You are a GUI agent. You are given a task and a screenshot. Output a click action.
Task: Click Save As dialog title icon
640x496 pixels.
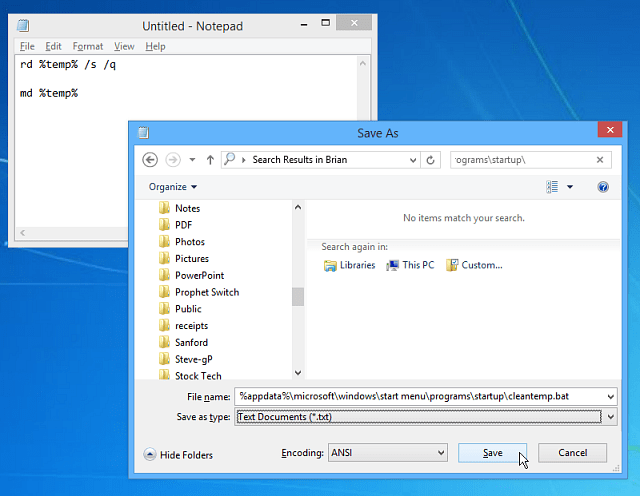143,133
